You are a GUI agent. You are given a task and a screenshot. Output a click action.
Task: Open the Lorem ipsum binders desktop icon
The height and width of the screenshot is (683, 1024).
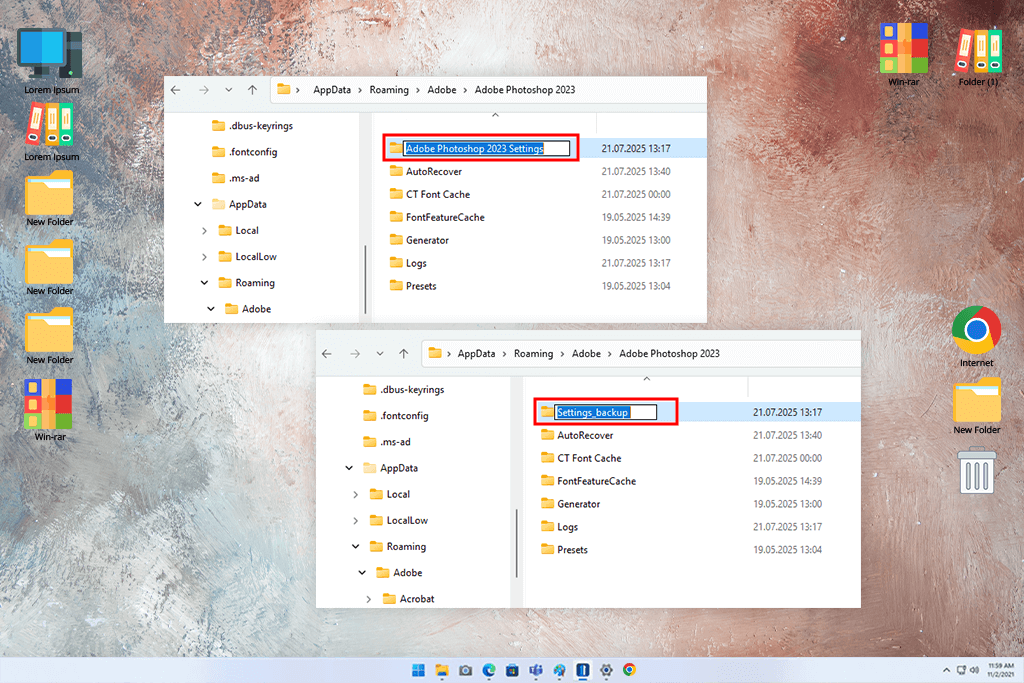click(x=50, y=131)
